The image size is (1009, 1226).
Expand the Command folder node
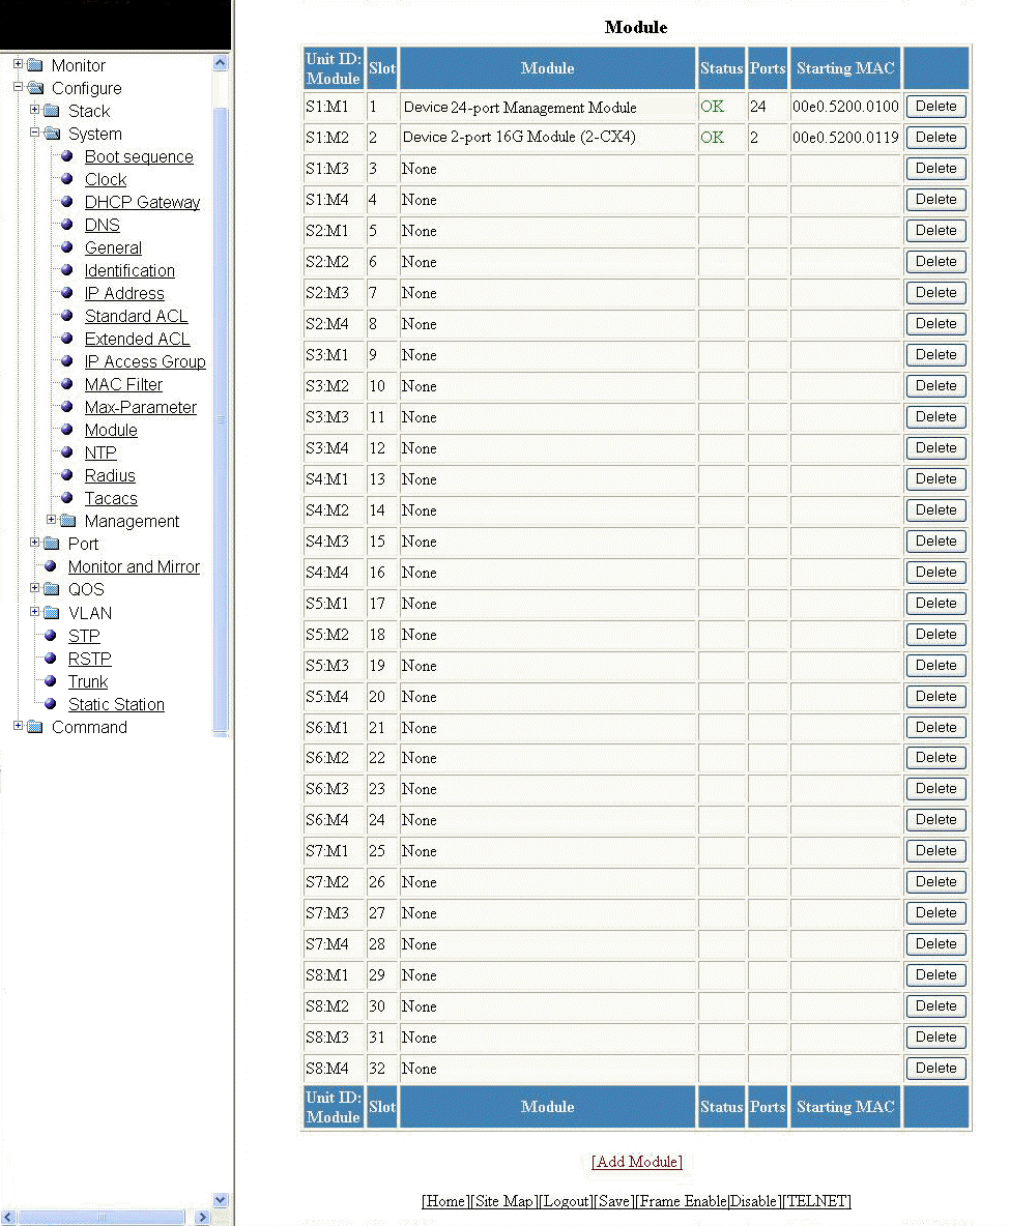pyautogui.click(x=18, y=727)
